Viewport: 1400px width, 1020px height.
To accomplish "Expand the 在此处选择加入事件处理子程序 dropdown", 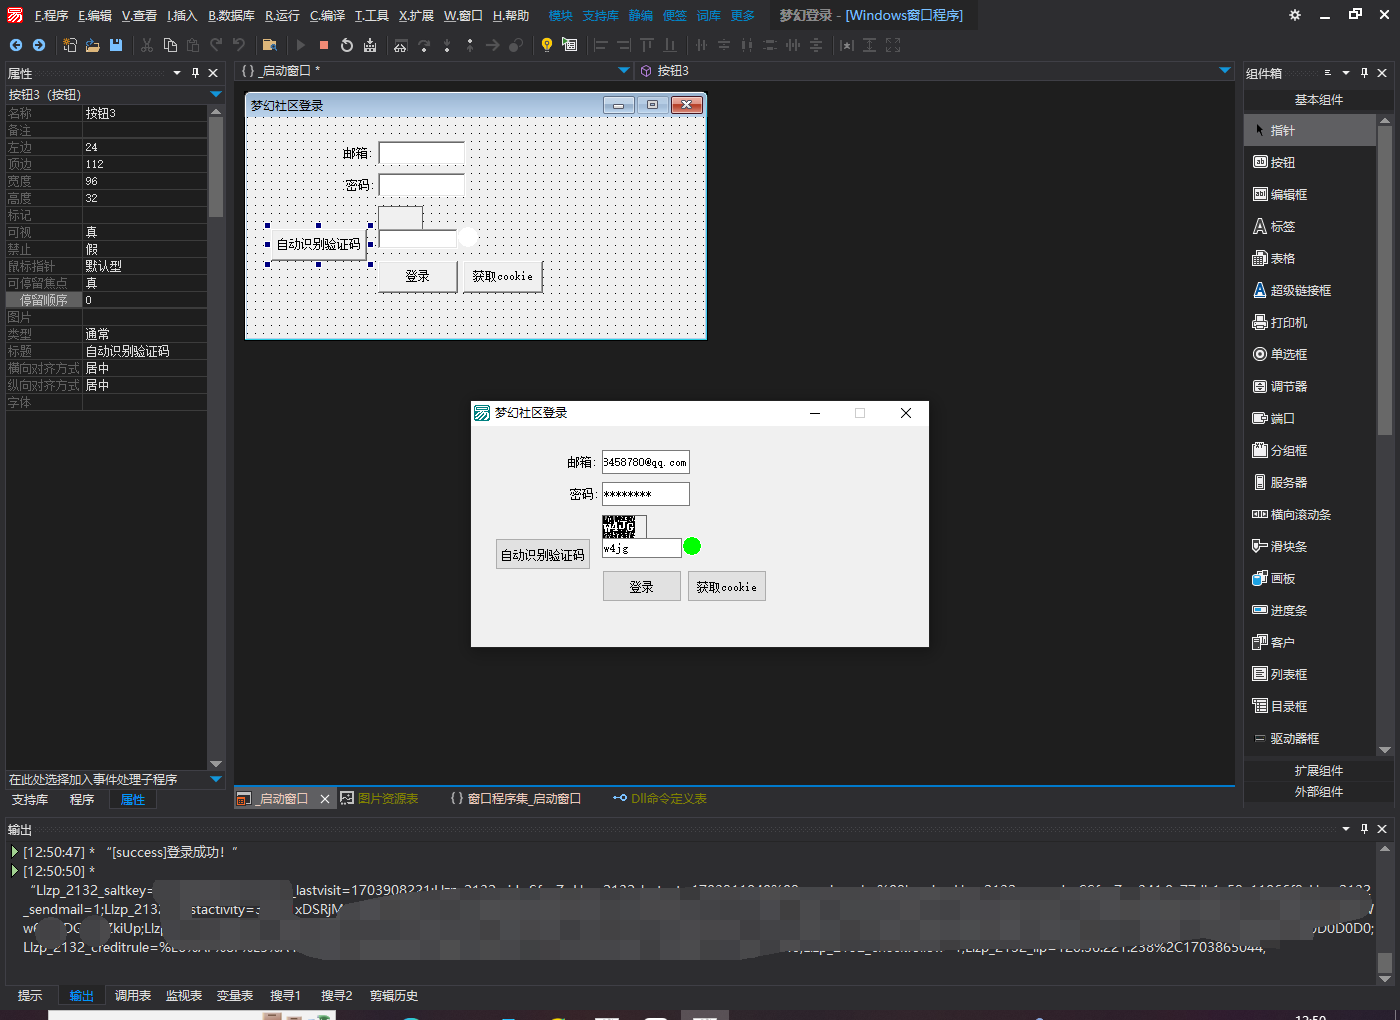I will click(x=215, y=779).
